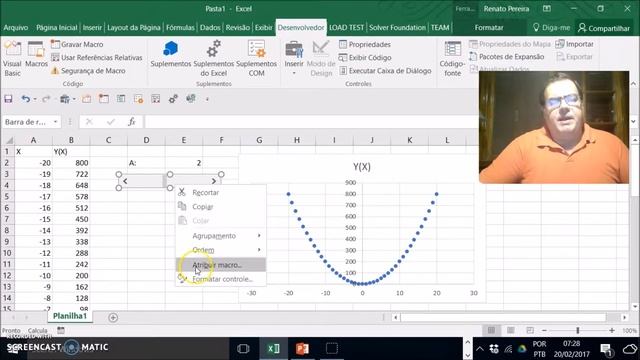Expand the Inserir controls dropdown
Screen dimensions: 640x360
[x=294, y=73]
